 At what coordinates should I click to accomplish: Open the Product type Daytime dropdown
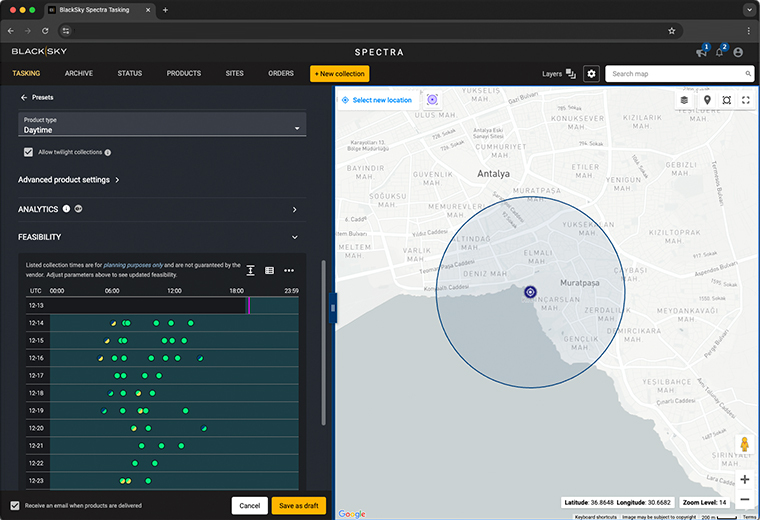tap(162, 125)
